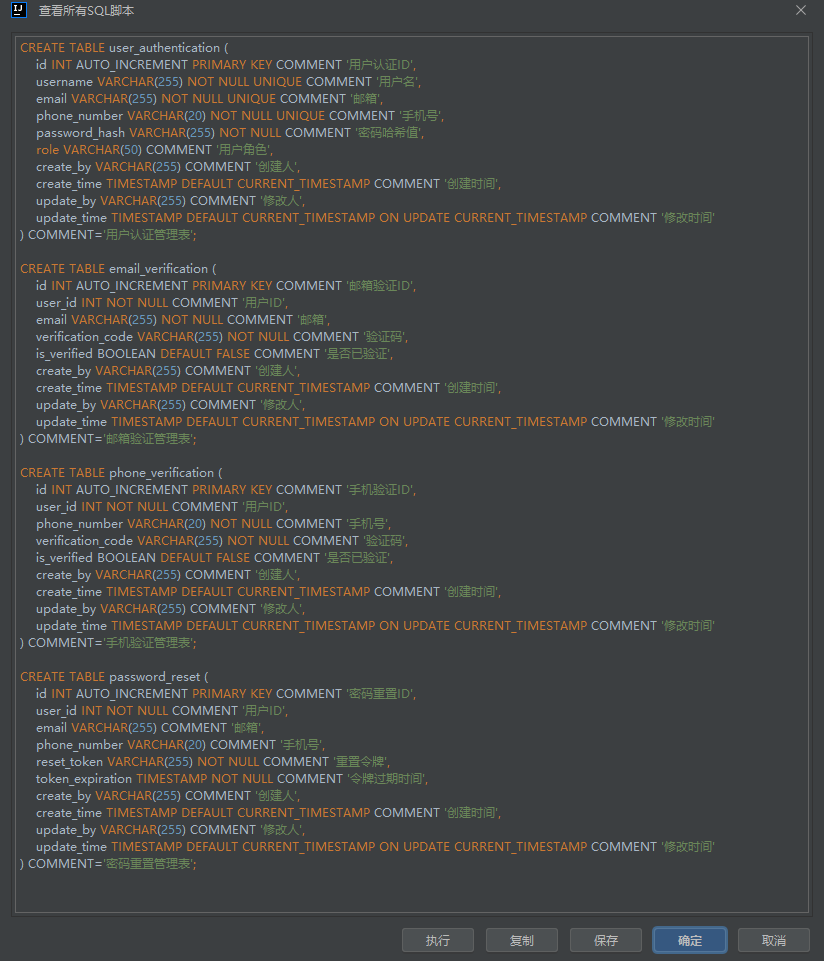Click the '密码重置管理表' comment line
Viewport: 824px width, 961px height.
(x=108, y=863)
